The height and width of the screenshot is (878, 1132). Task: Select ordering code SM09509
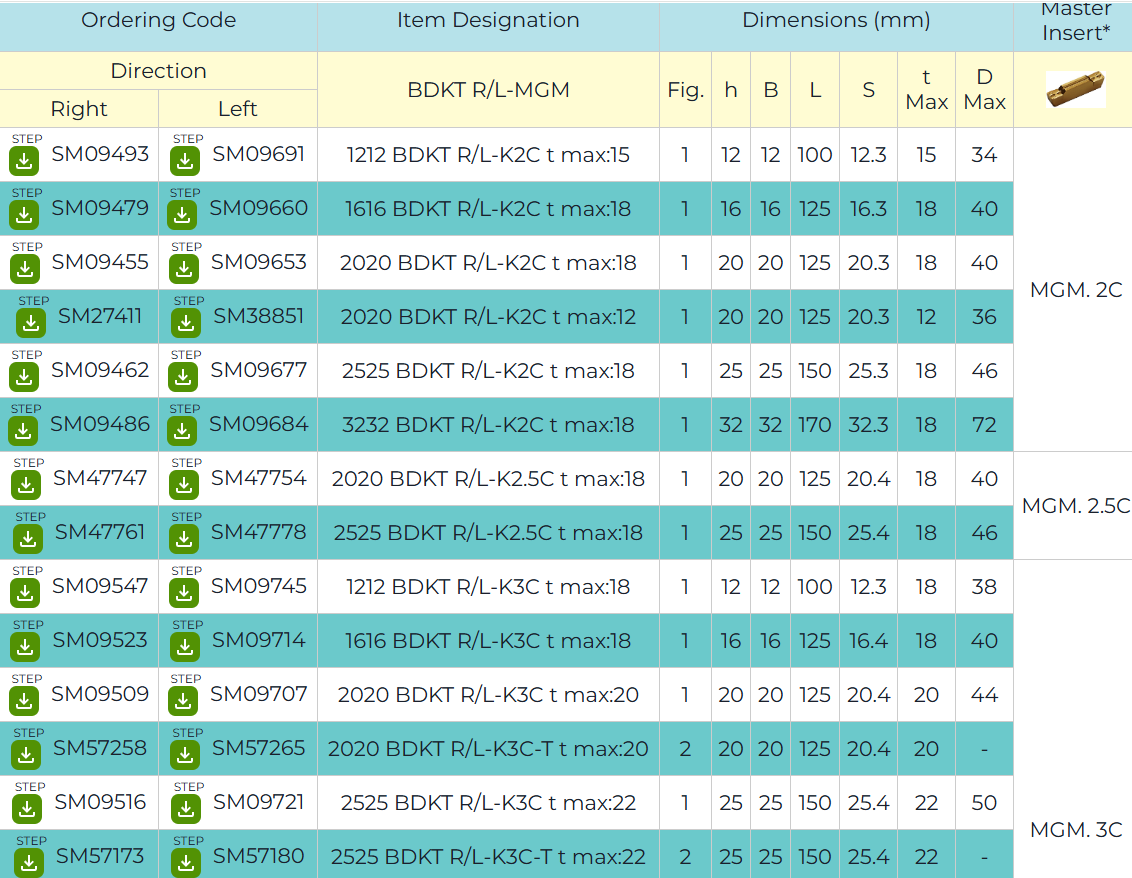click(x=100, y=695)
